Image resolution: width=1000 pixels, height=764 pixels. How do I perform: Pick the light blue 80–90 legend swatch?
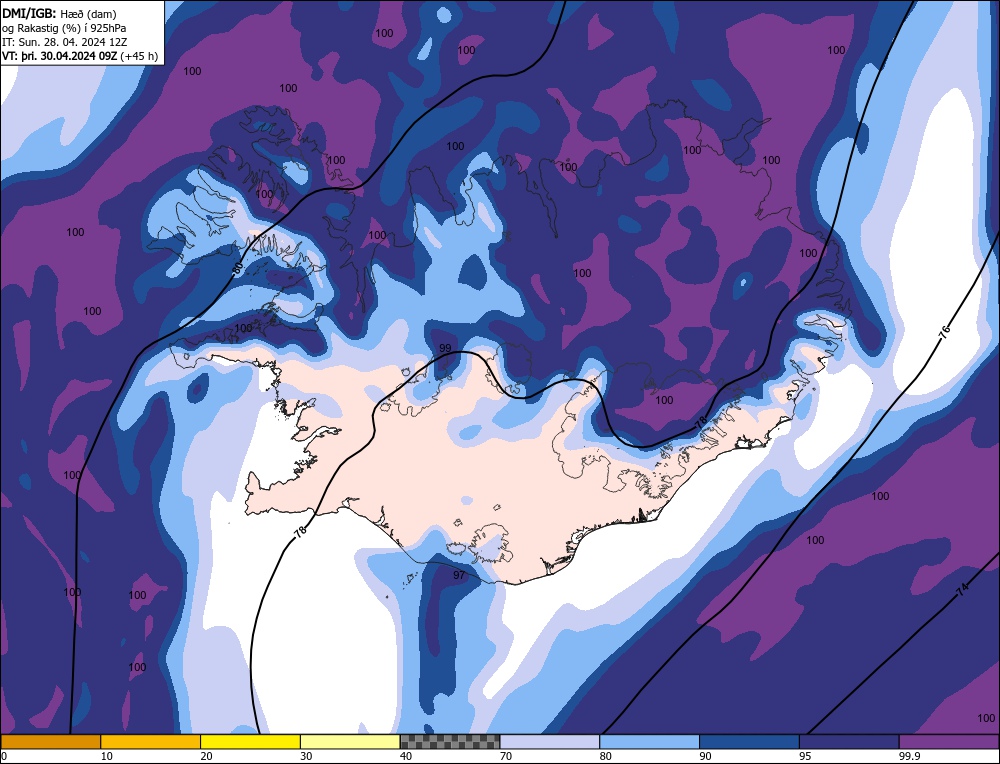[x=649, y=741]
